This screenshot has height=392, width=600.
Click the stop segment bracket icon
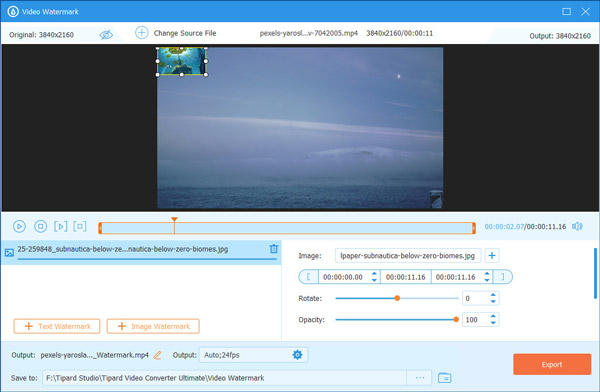click(80, 227)
